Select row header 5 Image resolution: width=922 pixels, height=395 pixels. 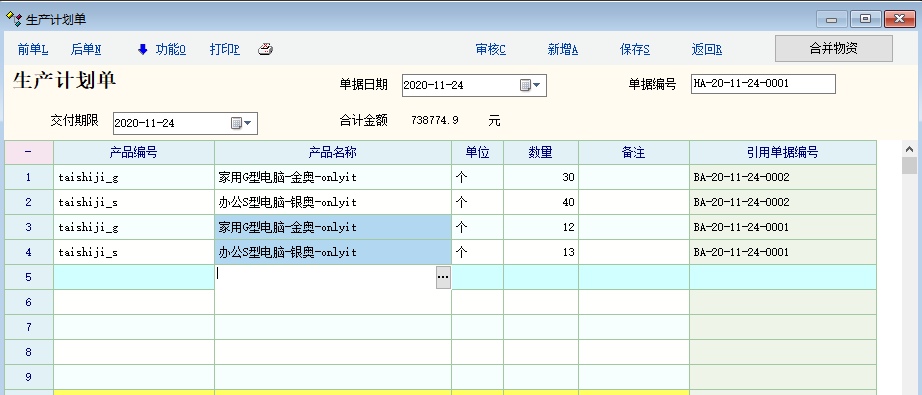tap(29, 277)
